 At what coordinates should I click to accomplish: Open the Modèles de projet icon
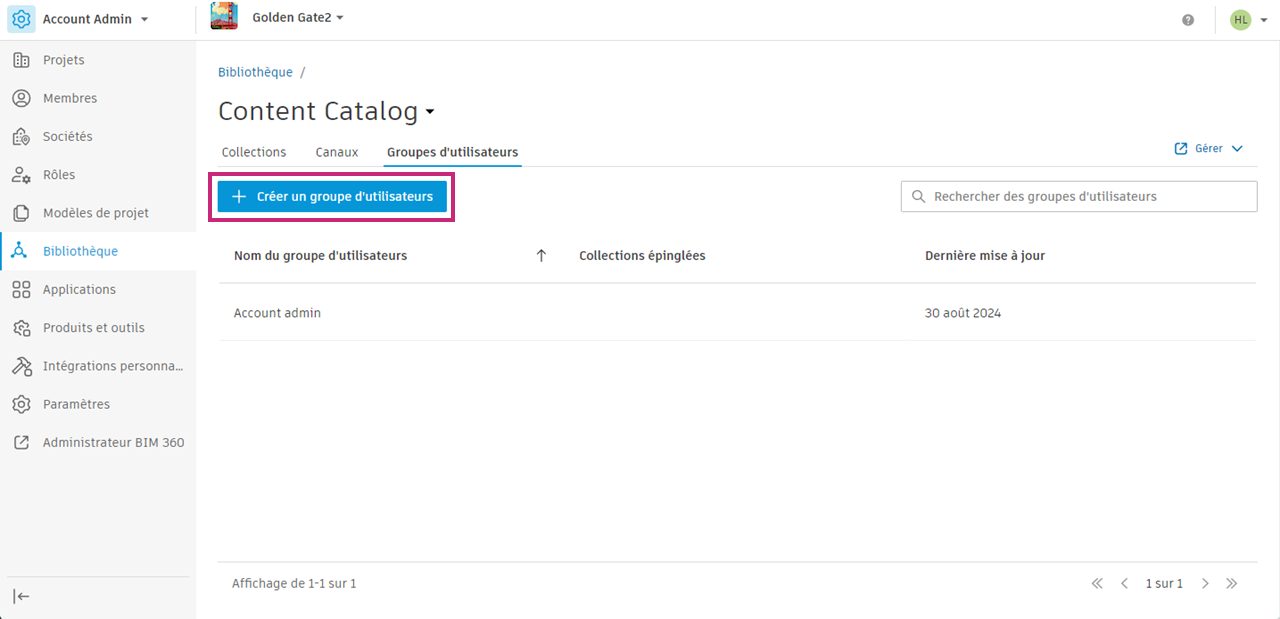[x=21, y=213]
